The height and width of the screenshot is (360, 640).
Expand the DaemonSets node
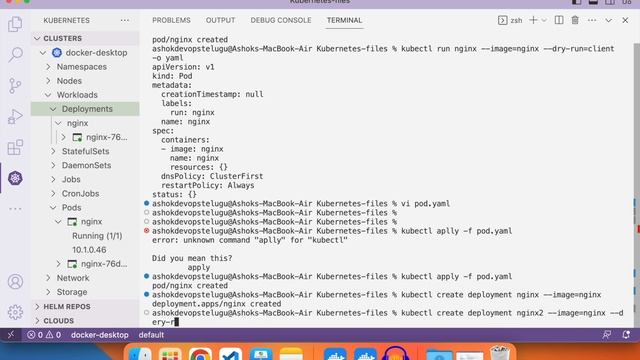53,165
